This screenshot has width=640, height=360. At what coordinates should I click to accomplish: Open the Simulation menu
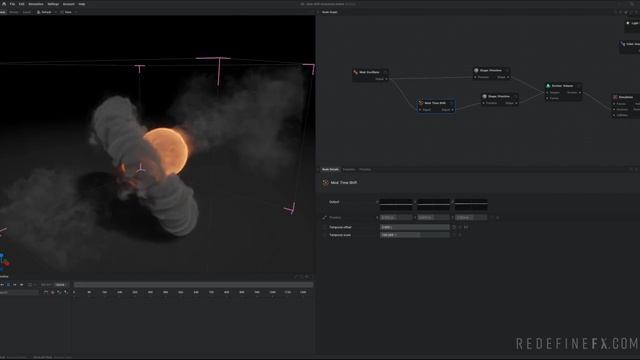coord(36,4)
